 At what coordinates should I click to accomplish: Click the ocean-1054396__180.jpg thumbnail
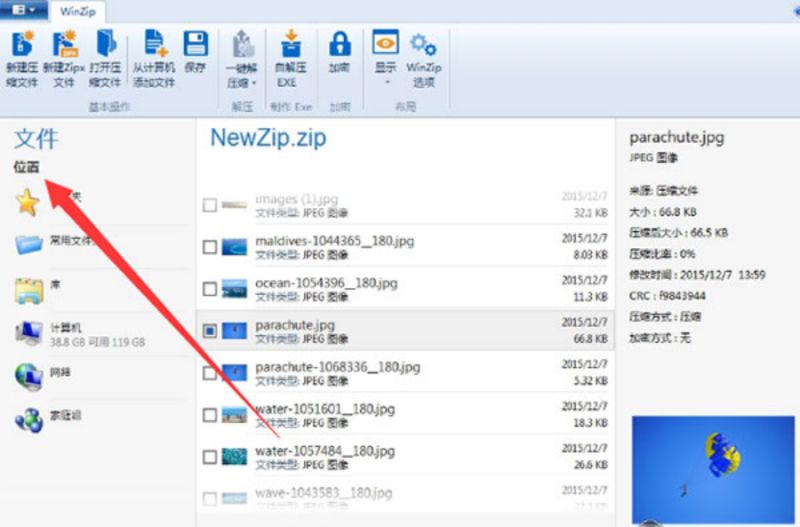tap(234, 289)
